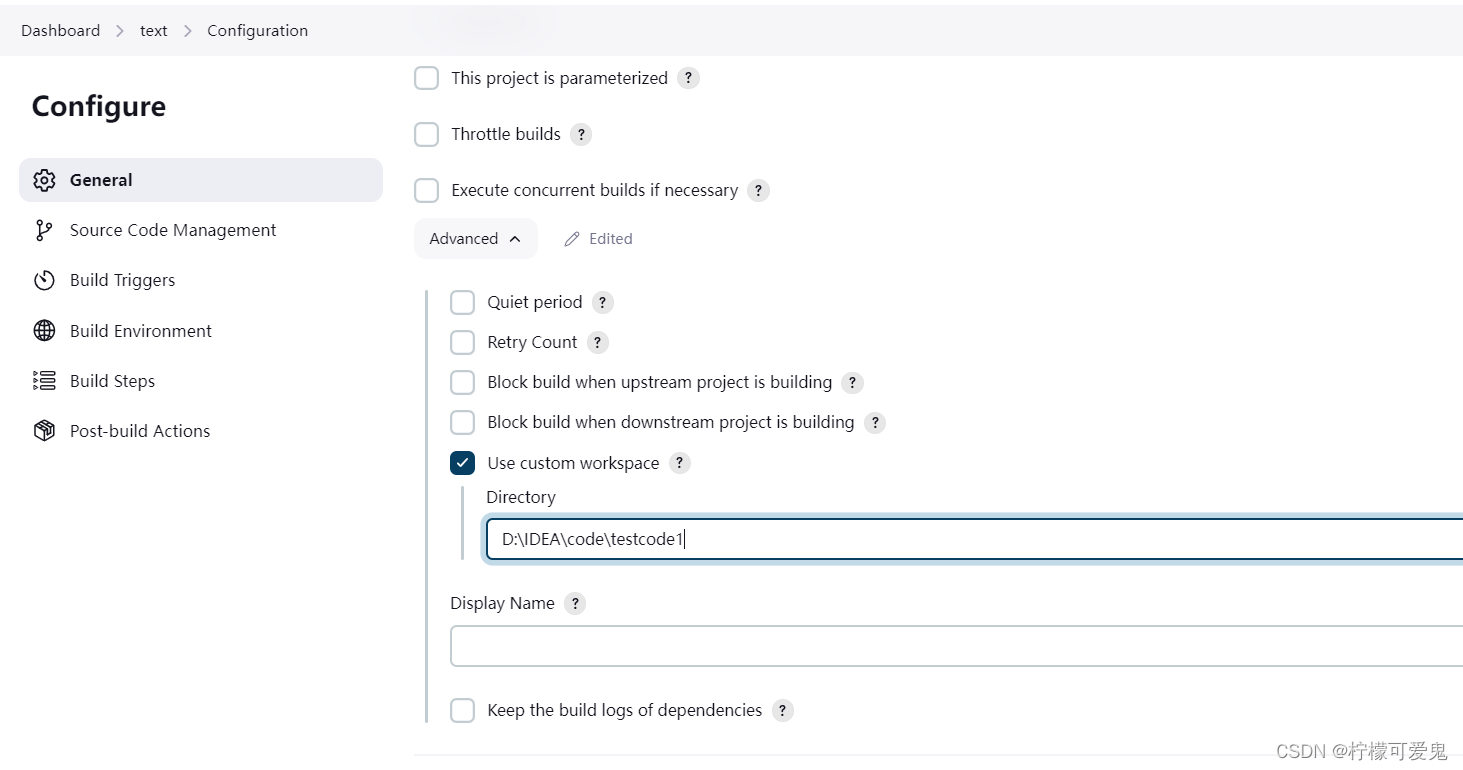Tick the Retry Count checkbox
Image resolution: width=1463 pixels, height=770 pixels.
[x=462, y=342]
